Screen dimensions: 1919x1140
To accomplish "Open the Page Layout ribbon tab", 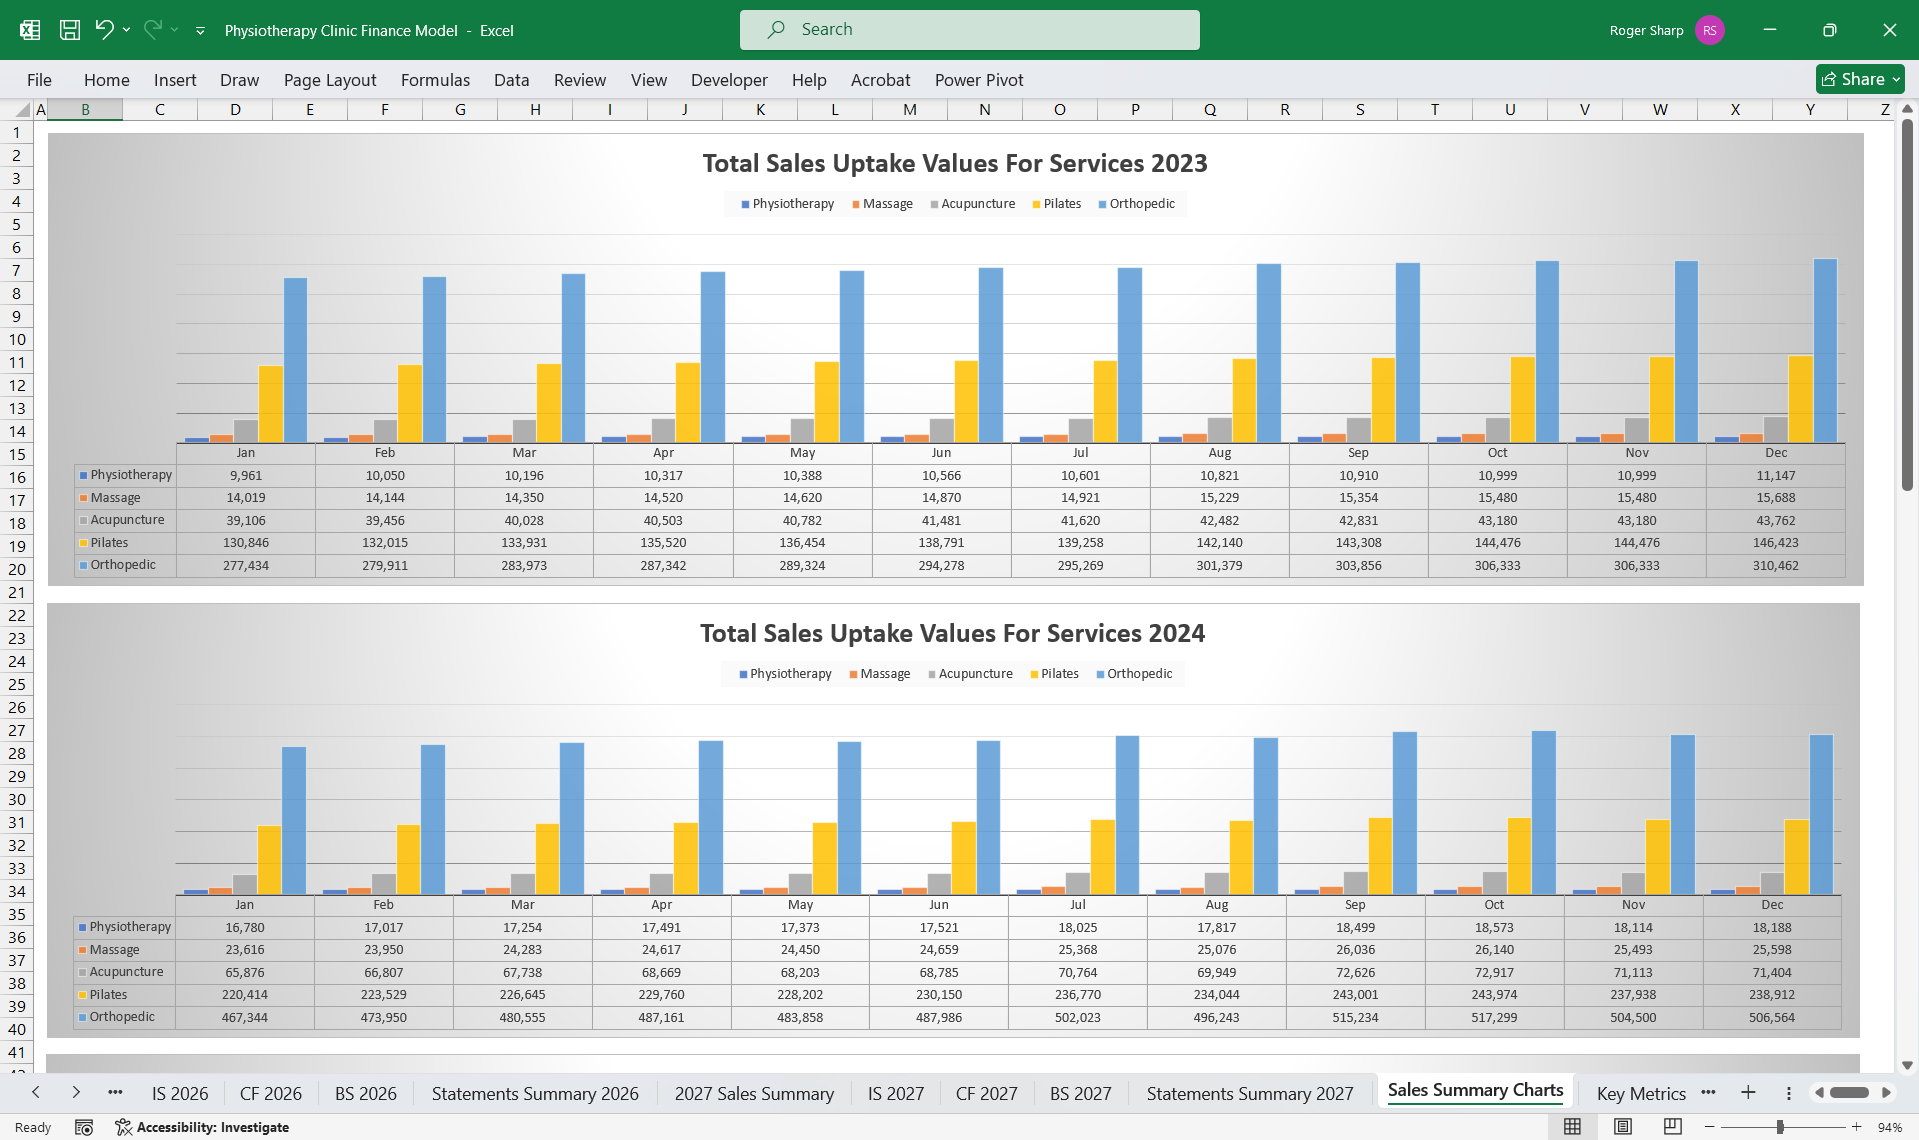I will tap(330, 80).
